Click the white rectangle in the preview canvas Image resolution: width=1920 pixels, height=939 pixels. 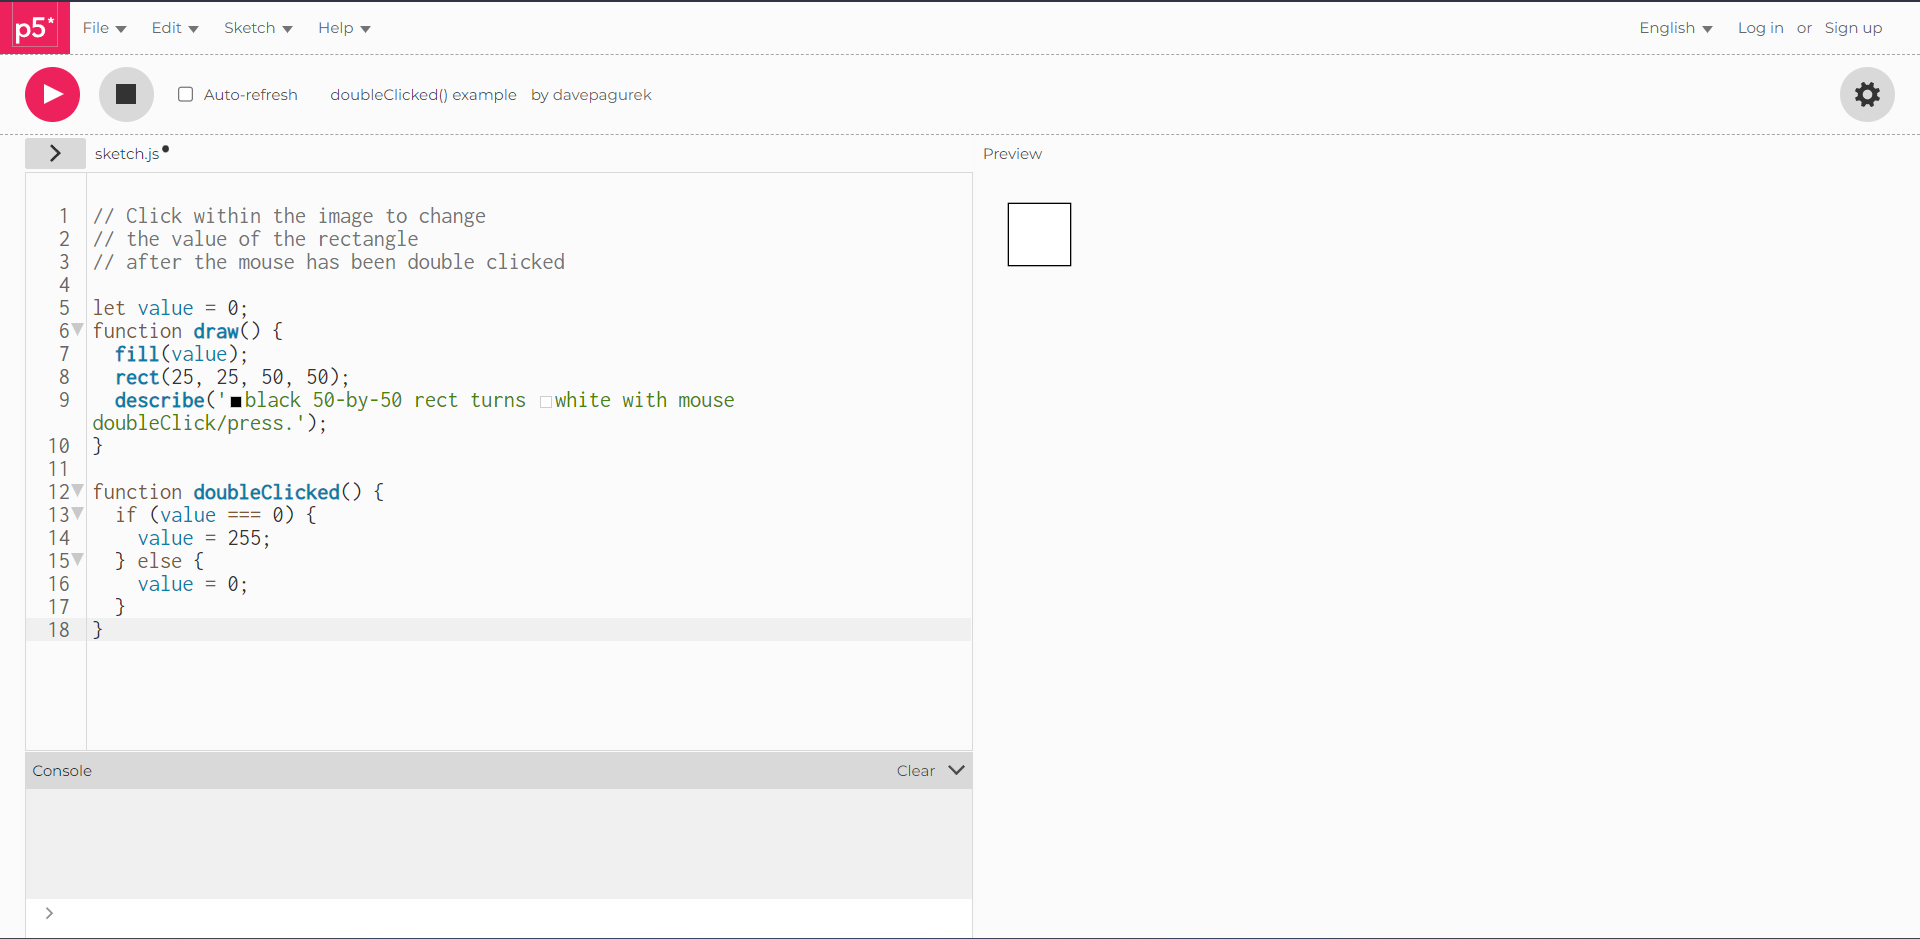(1039, 234)
